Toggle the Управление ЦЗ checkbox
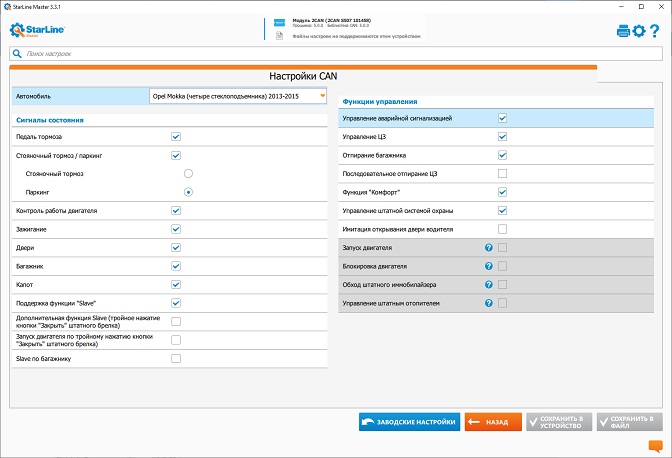The width and height of the screenshot is (672, 458). 503,136
